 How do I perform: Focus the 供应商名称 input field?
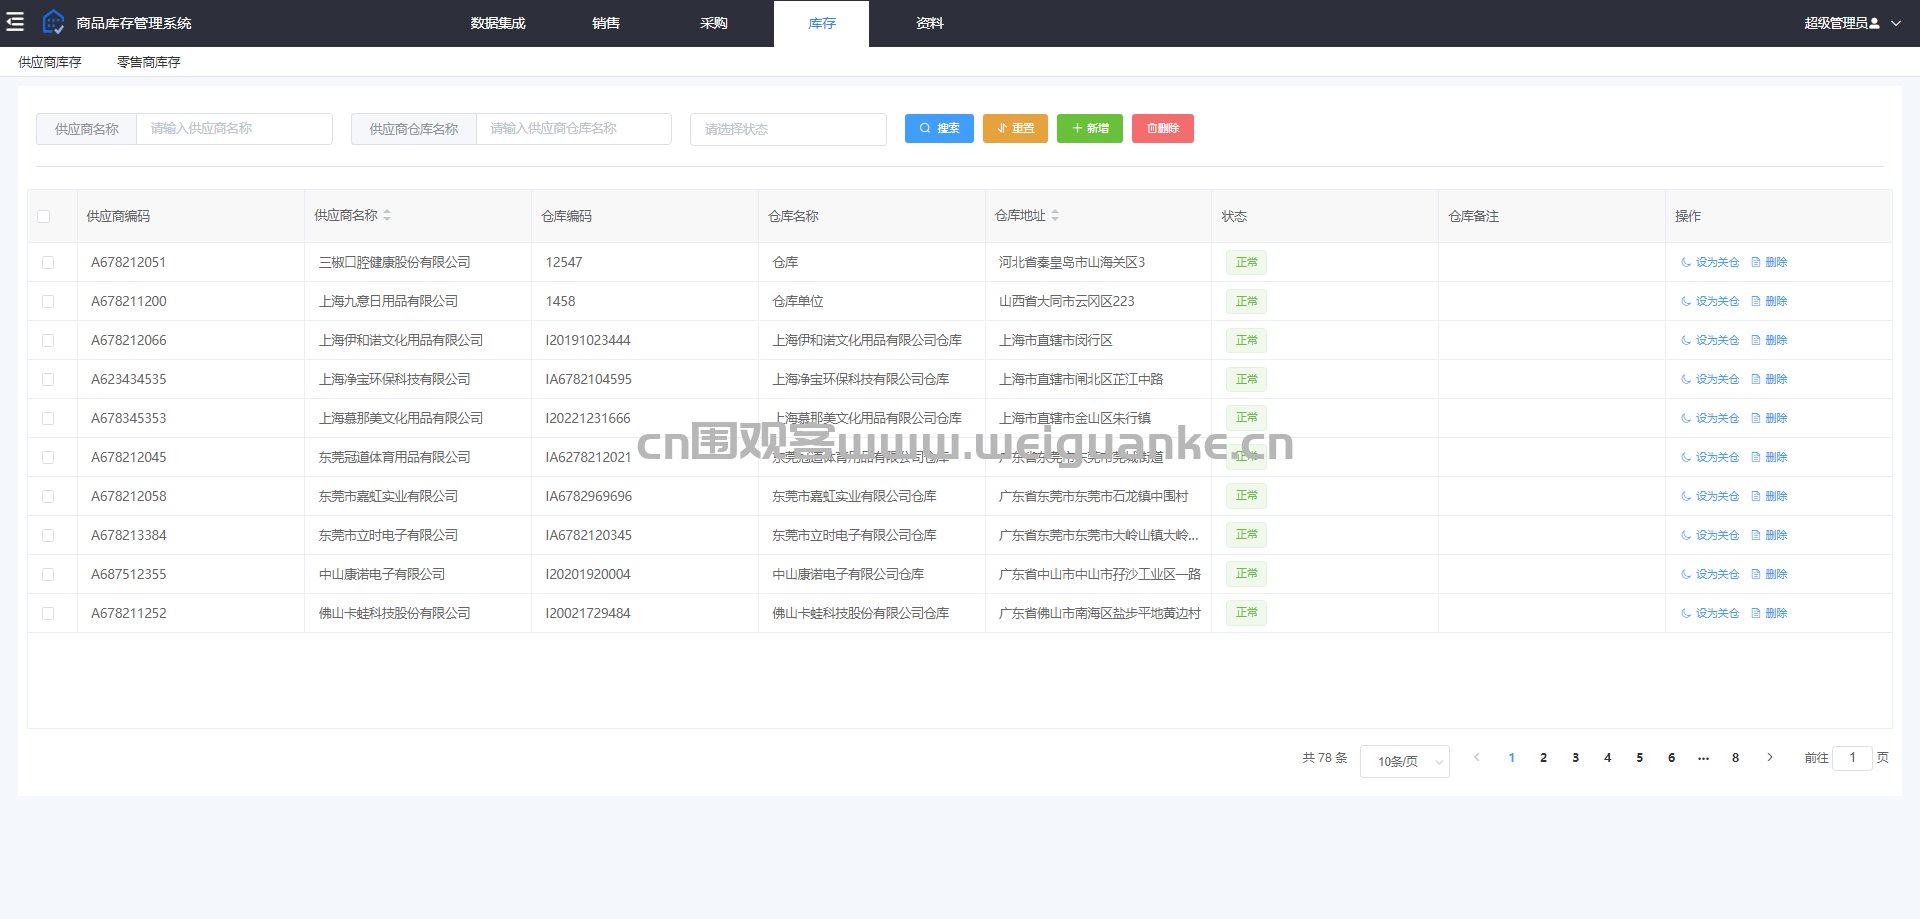(234, 129)
